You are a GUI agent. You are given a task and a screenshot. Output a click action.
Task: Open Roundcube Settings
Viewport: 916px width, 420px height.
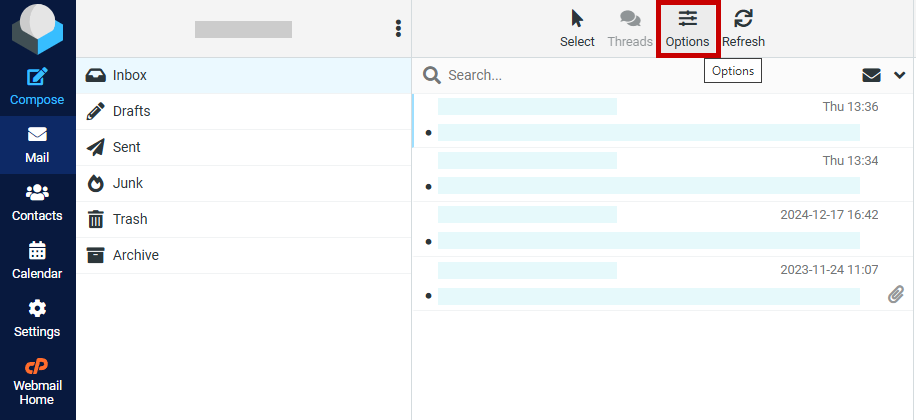coord(37,318)
